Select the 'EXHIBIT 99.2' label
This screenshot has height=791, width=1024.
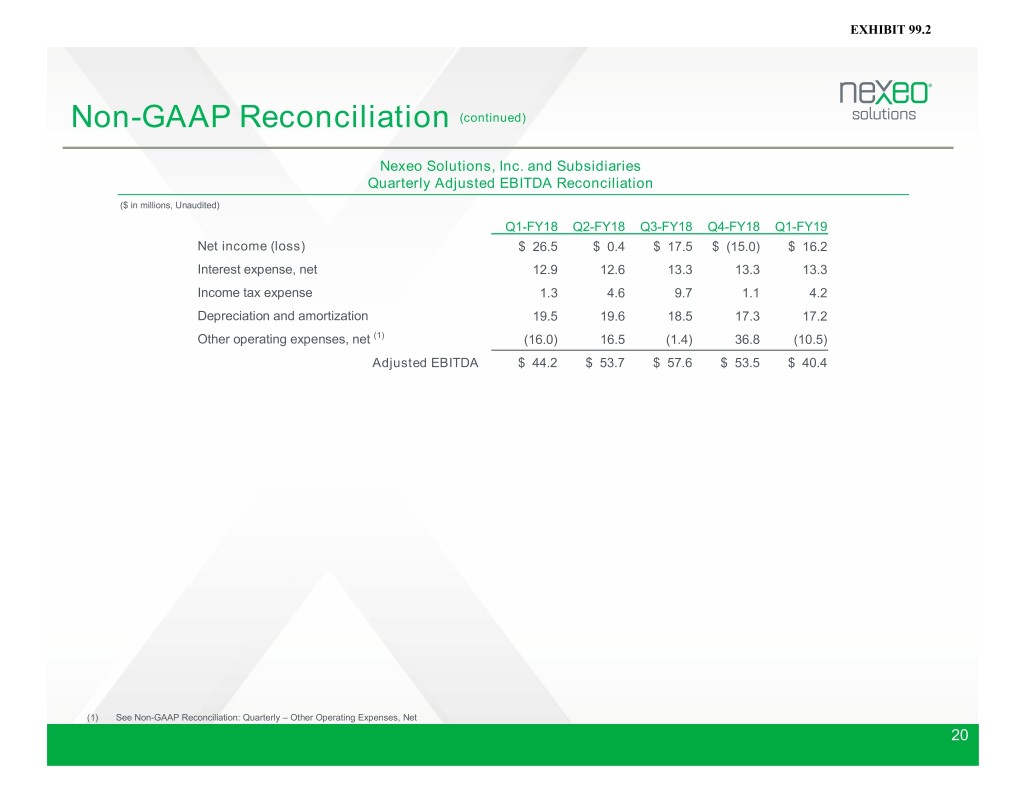point(890,29)
